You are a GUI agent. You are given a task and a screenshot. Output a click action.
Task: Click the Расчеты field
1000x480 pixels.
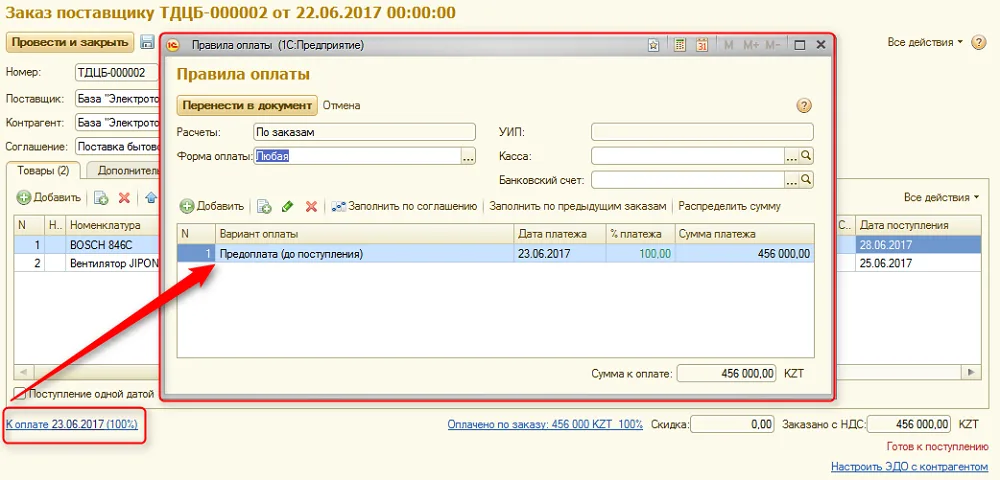(x=364, y=132)
